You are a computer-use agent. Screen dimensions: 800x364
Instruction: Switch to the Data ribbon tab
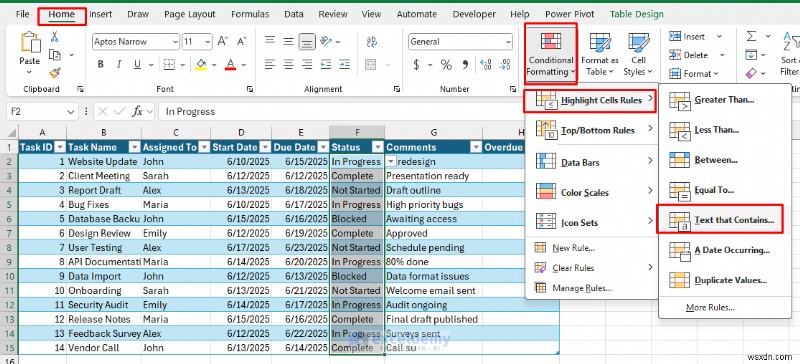tap(294, 14)
